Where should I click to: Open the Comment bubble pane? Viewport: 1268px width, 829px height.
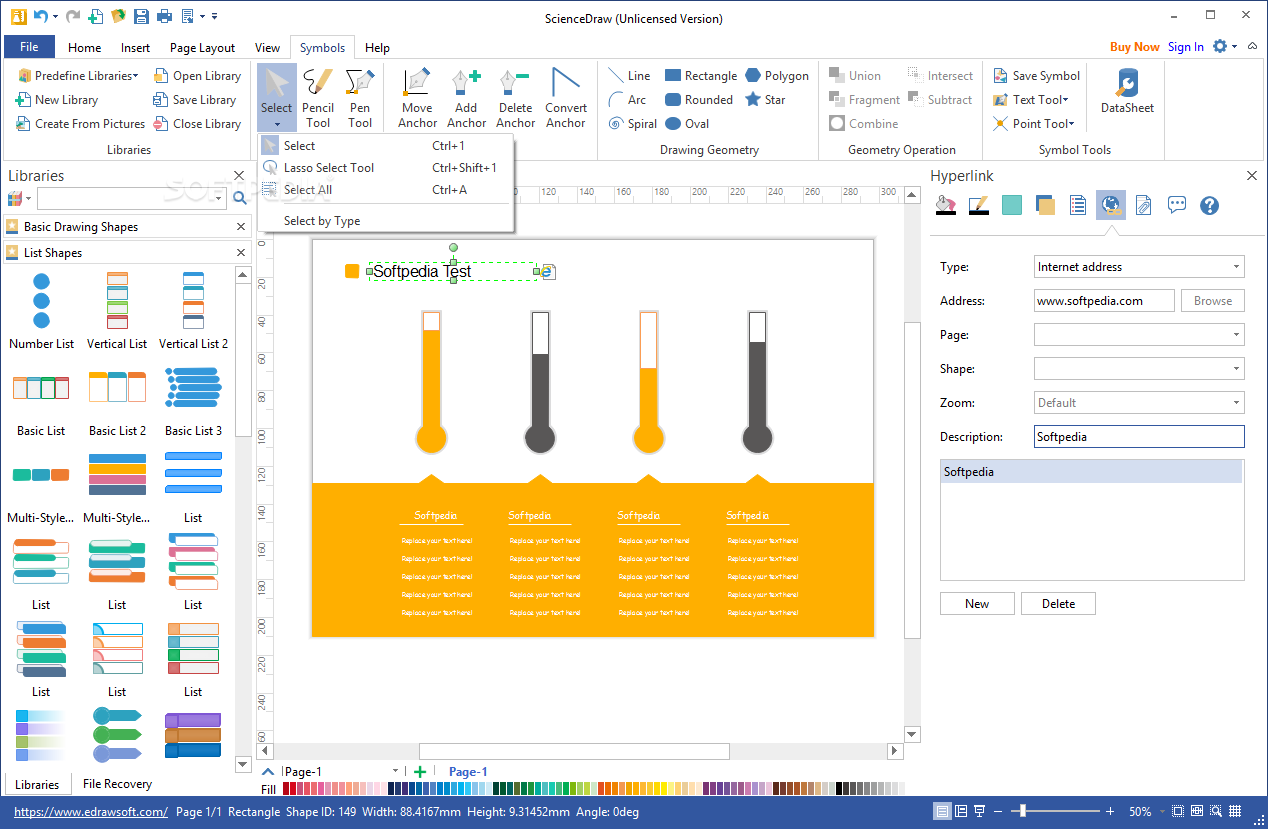point(1177,205)
